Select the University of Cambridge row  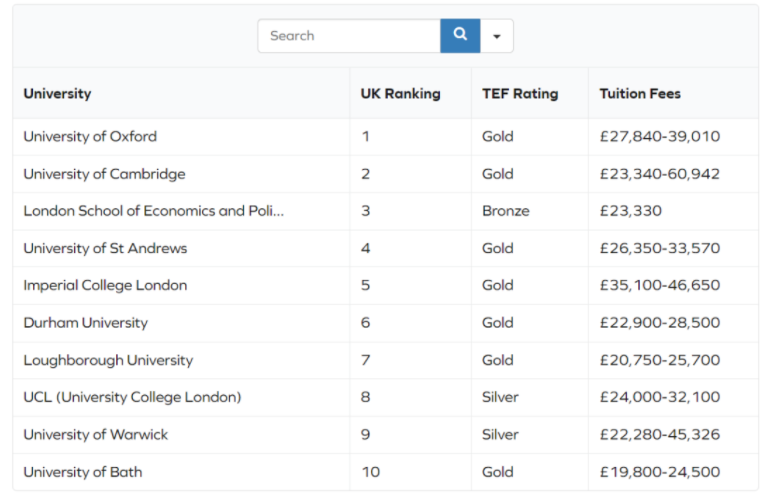click(x=104, y=174)
